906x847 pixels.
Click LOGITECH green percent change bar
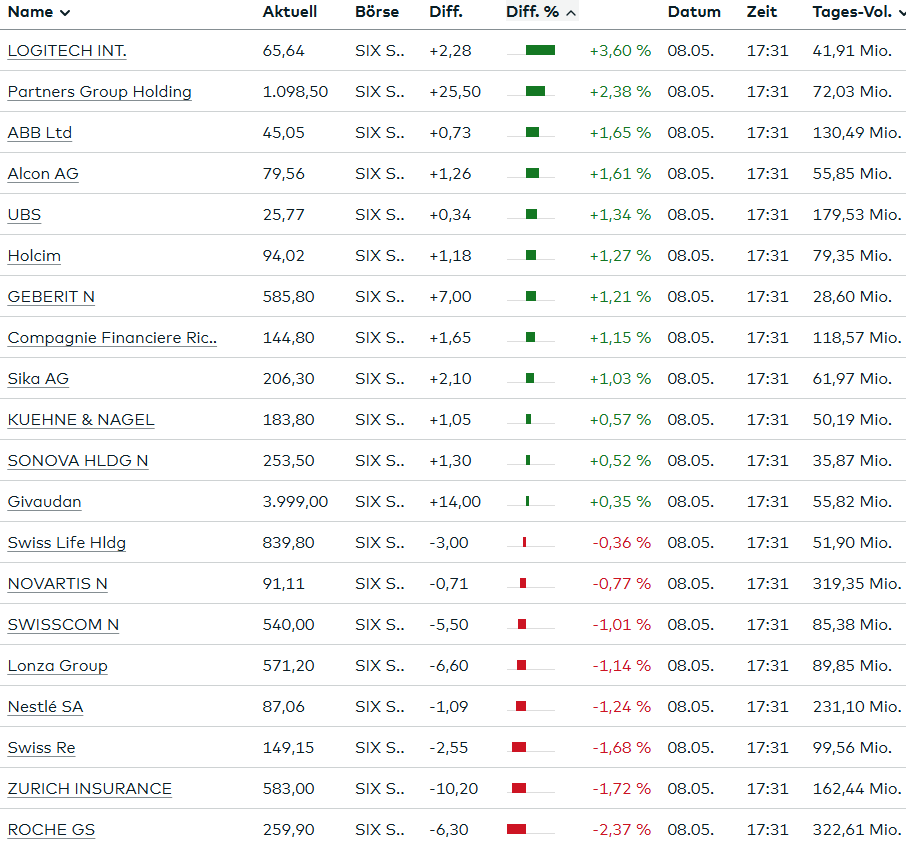tap(540, 51)
